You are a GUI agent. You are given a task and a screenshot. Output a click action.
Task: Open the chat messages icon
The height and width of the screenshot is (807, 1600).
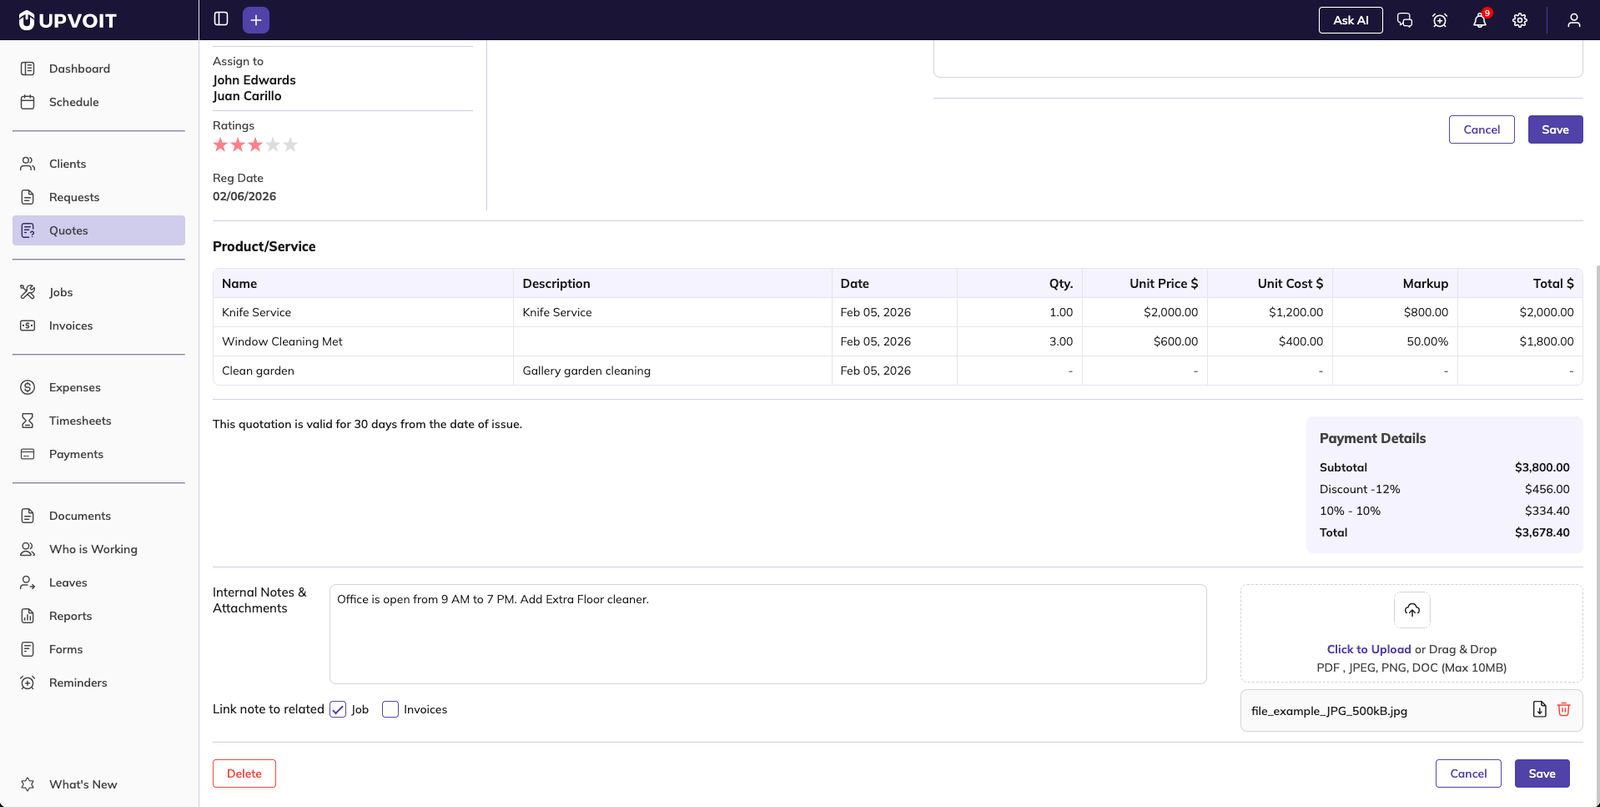click(1404, 20)
